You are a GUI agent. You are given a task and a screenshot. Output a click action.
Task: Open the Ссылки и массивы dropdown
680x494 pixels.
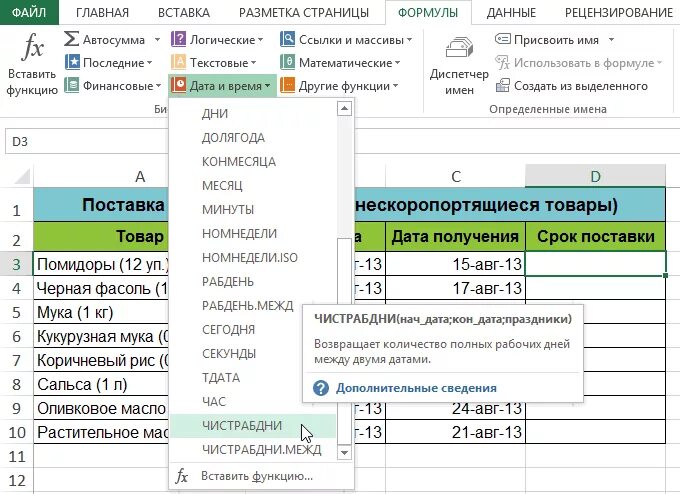tap(409, 40)
